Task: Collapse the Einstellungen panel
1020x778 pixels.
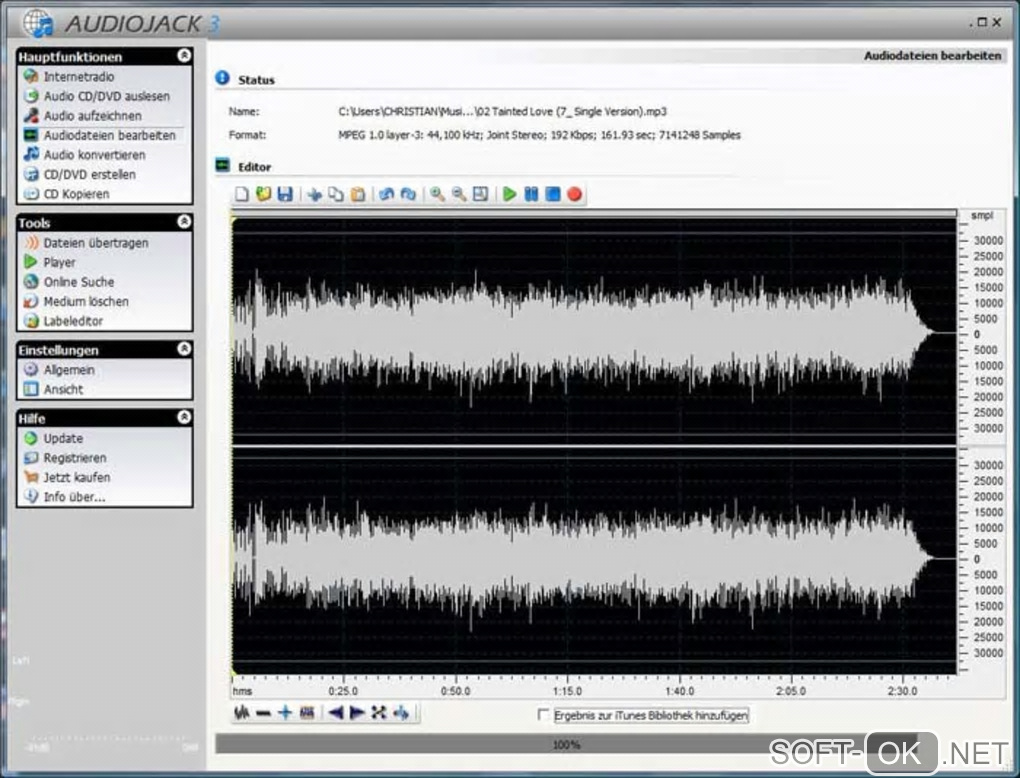Action: [x=183, y=350]
